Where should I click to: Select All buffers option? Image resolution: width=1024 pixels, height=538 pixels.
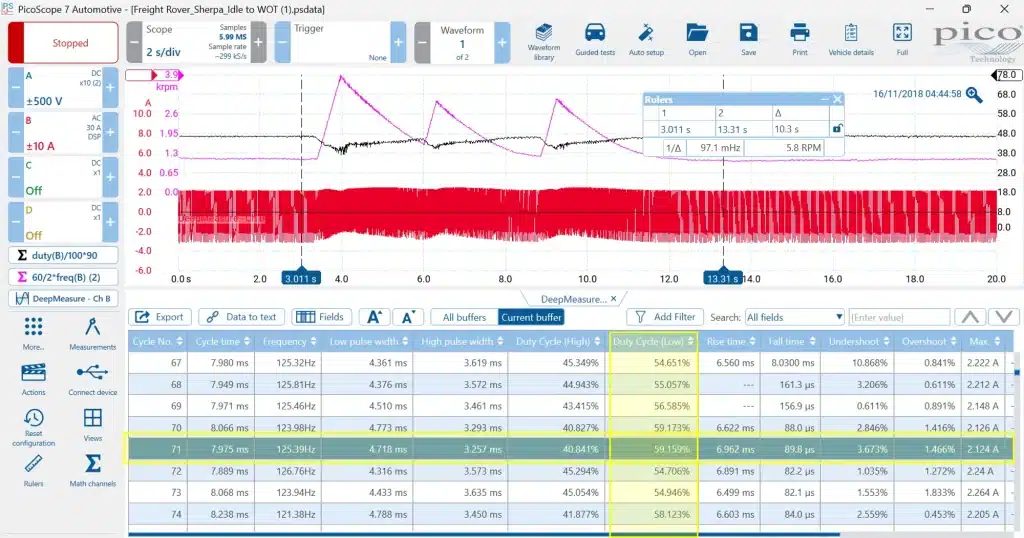pyautogui.click(x=464, y=317)
